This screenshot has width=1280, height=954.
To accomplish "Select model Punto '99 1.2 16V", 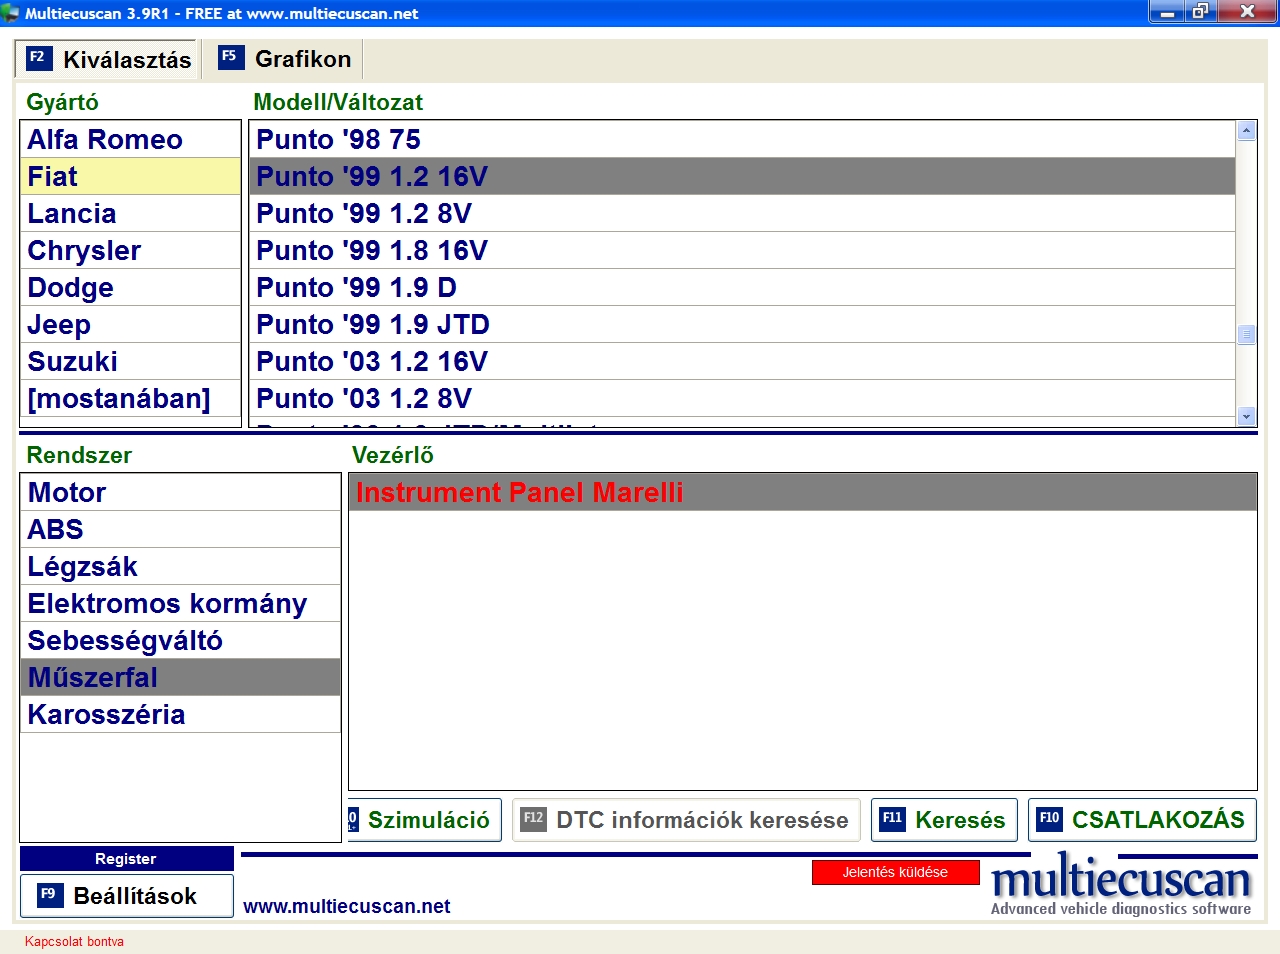I will click(x=742, y=176).
